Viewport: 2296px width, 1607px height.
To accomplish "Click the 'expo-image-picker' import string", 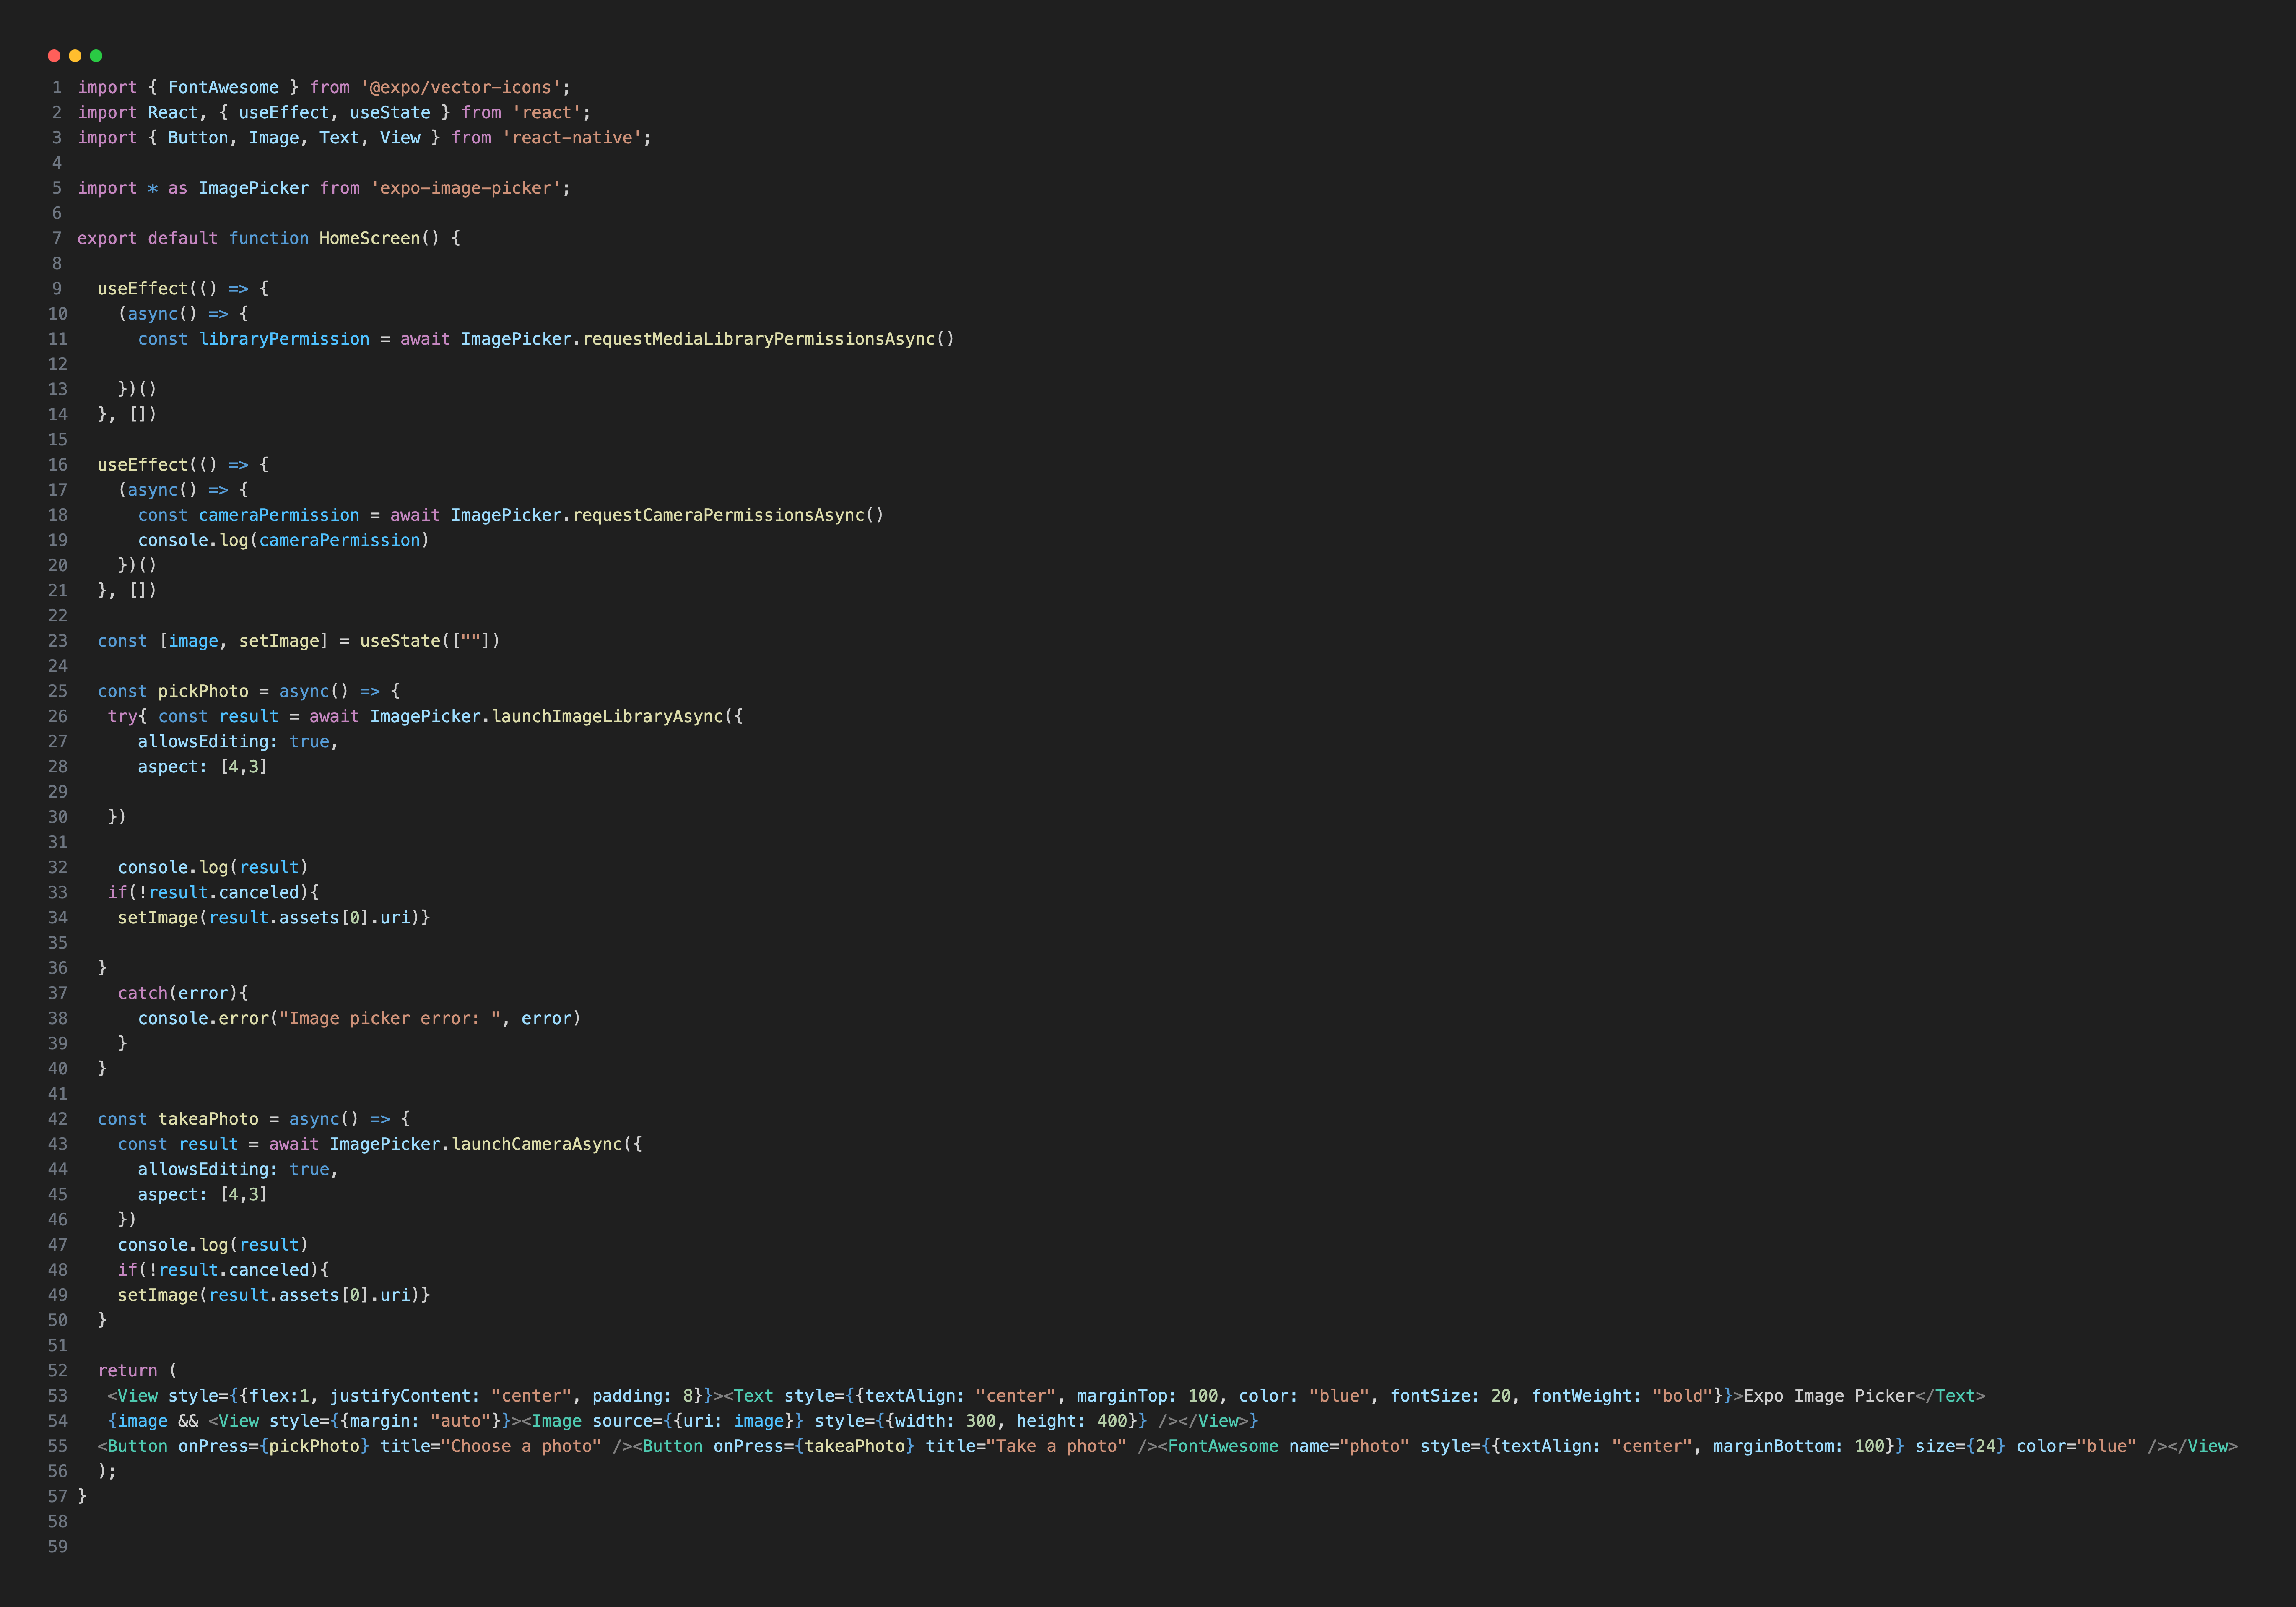I will 465,188.
